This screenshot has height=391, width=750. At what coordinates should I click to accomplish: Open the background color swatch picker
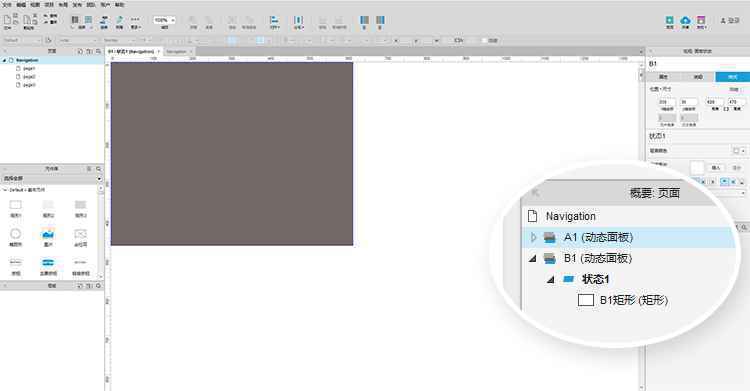tap(739, 151)
